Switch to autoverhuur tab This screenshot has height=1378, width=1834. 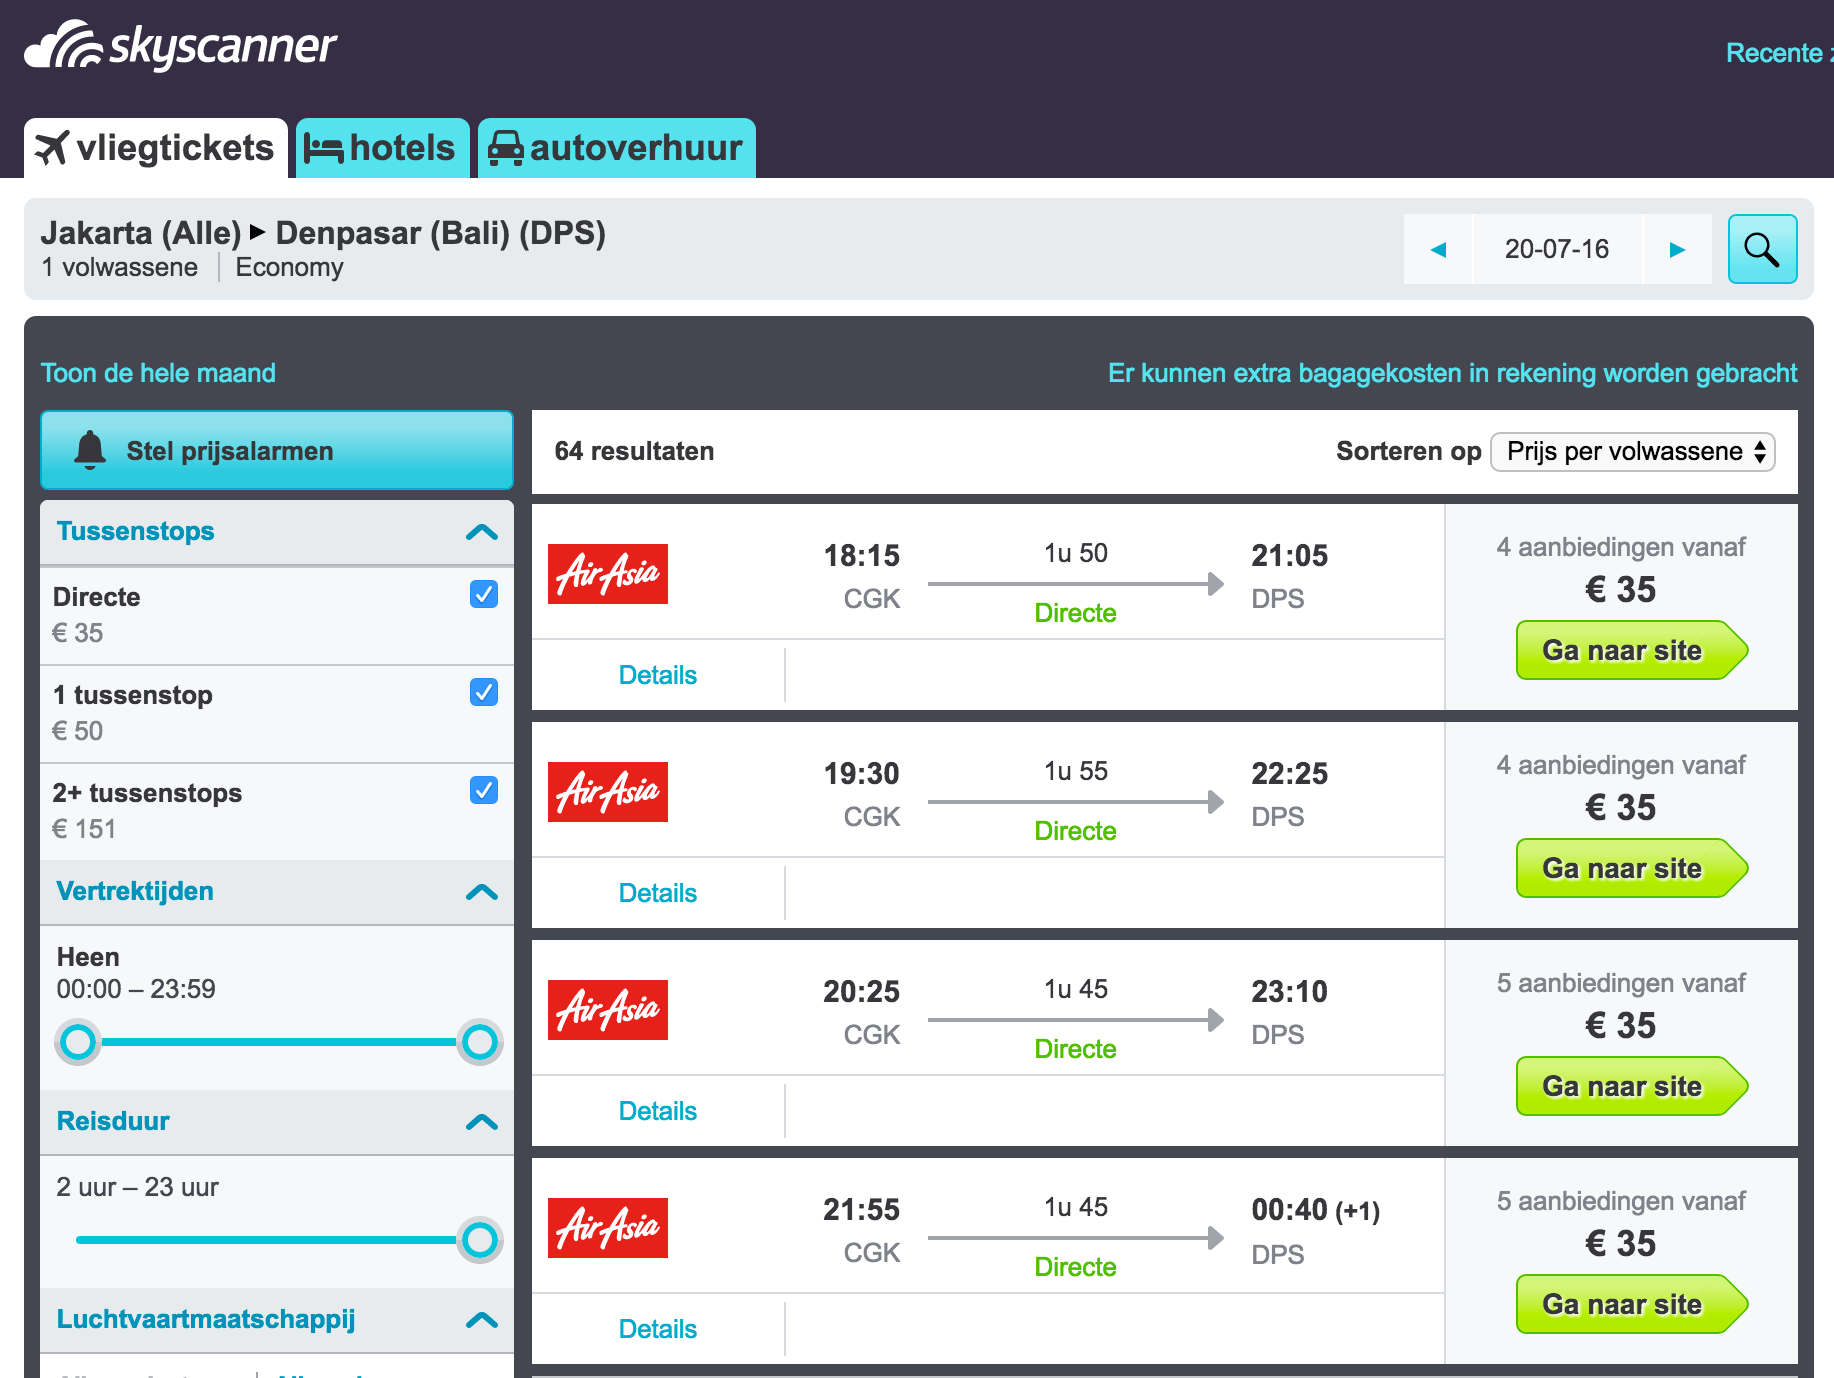coord(616,148)
